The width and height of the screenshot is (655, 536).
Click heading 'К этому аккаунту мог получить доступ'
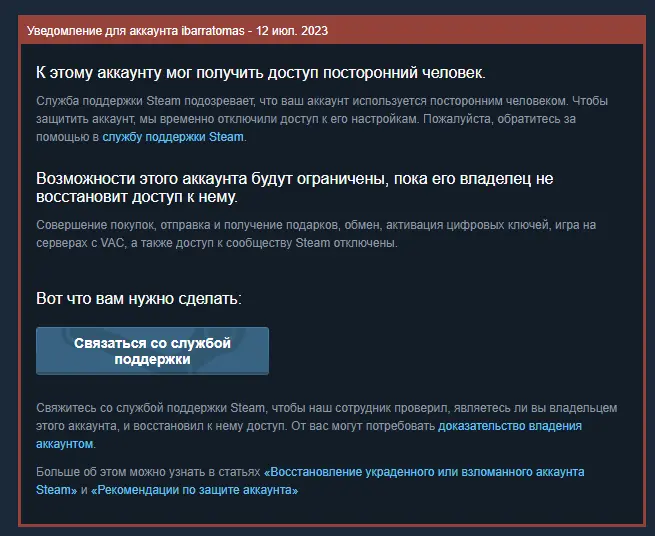[x=261, y=73]
